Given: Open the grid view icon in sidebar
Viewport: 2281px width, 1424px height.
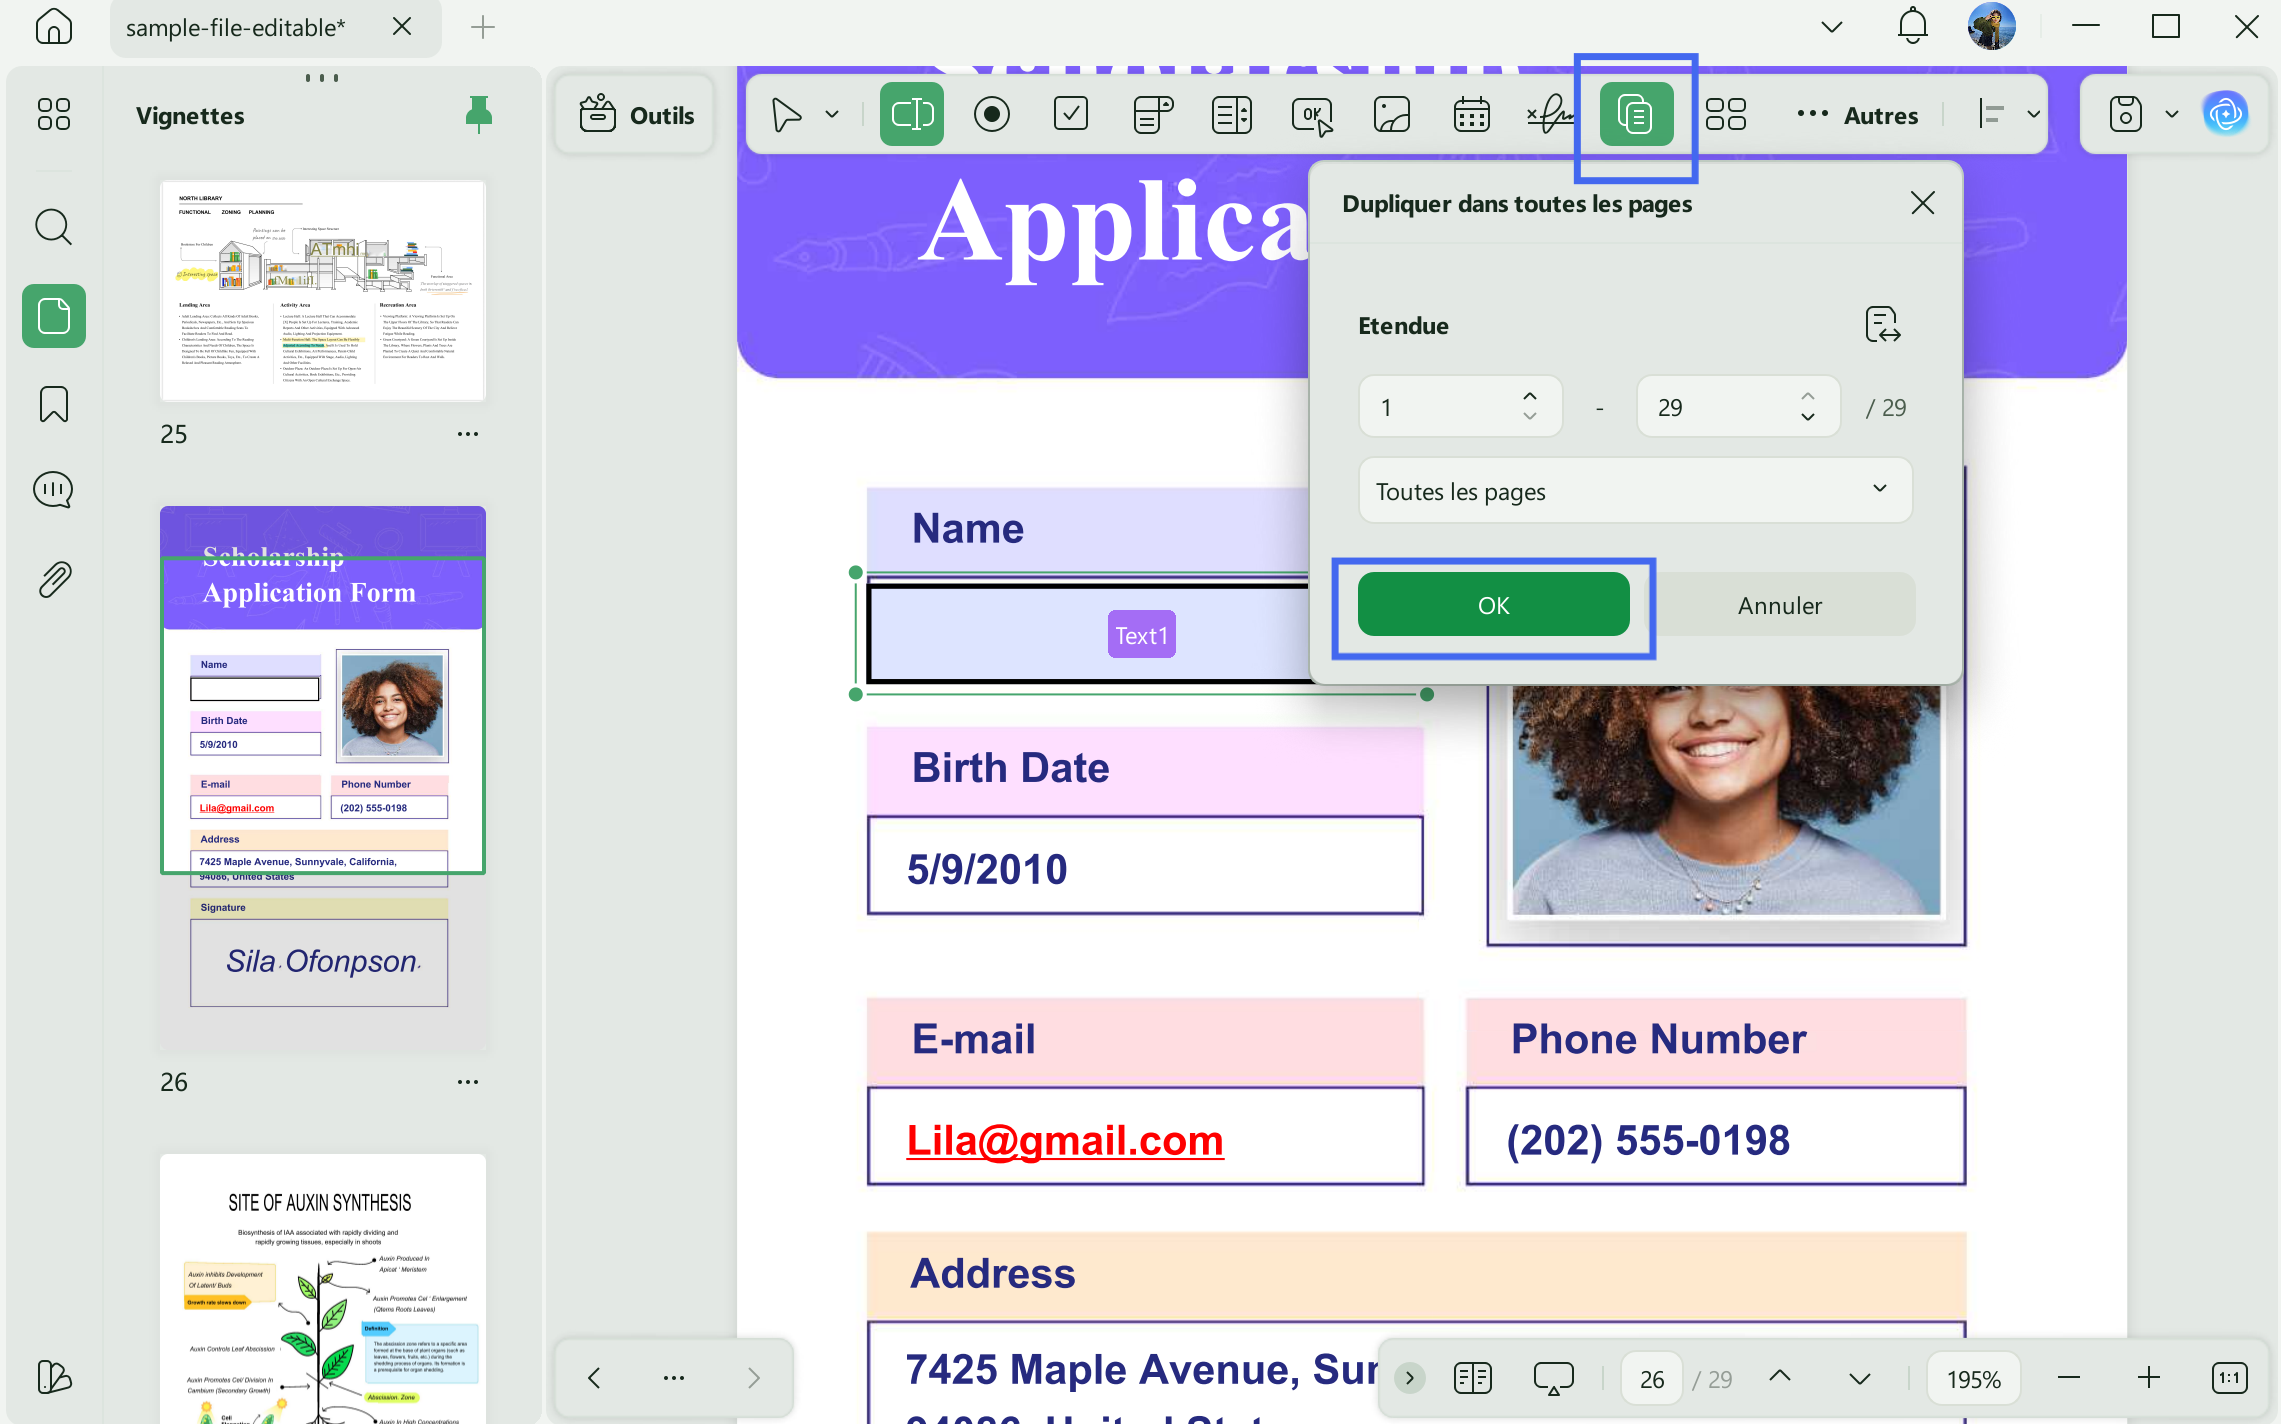Looking at the screenshot, I should tap(54, 114).
